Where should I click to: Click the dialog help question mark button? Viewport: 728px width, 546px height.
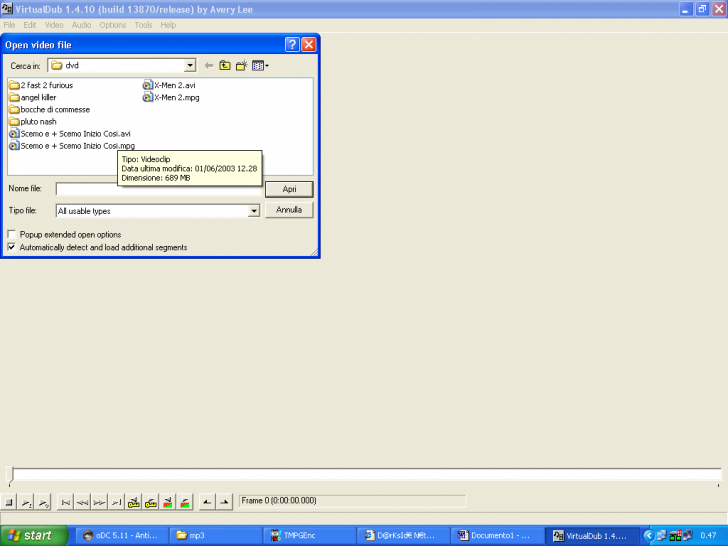tap(292, 45)
